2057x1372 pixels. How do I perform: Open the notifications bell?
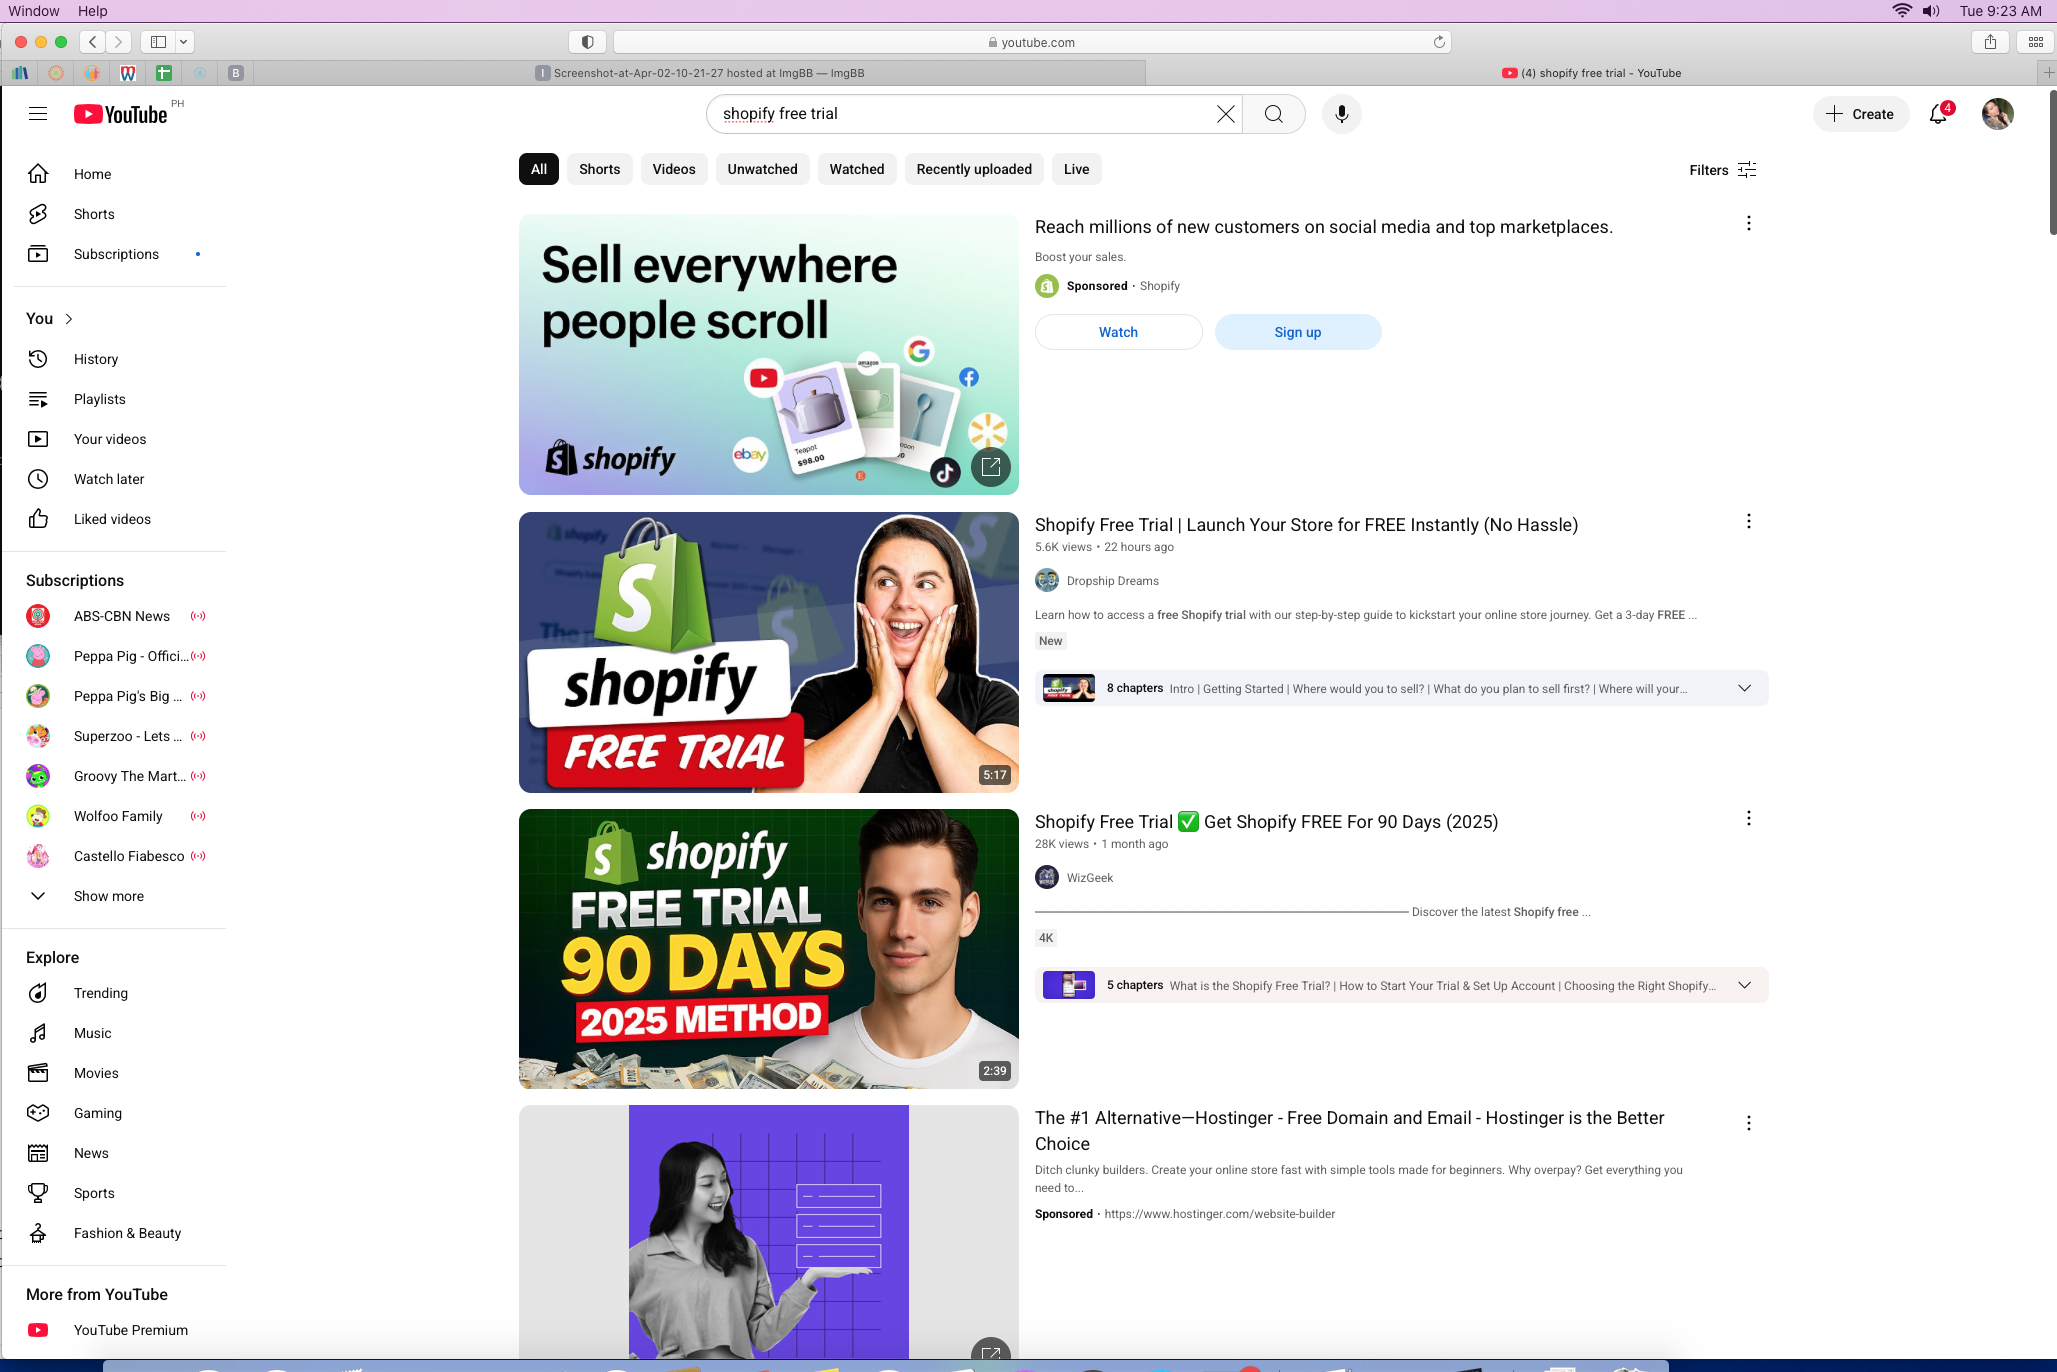[1939, 114]
